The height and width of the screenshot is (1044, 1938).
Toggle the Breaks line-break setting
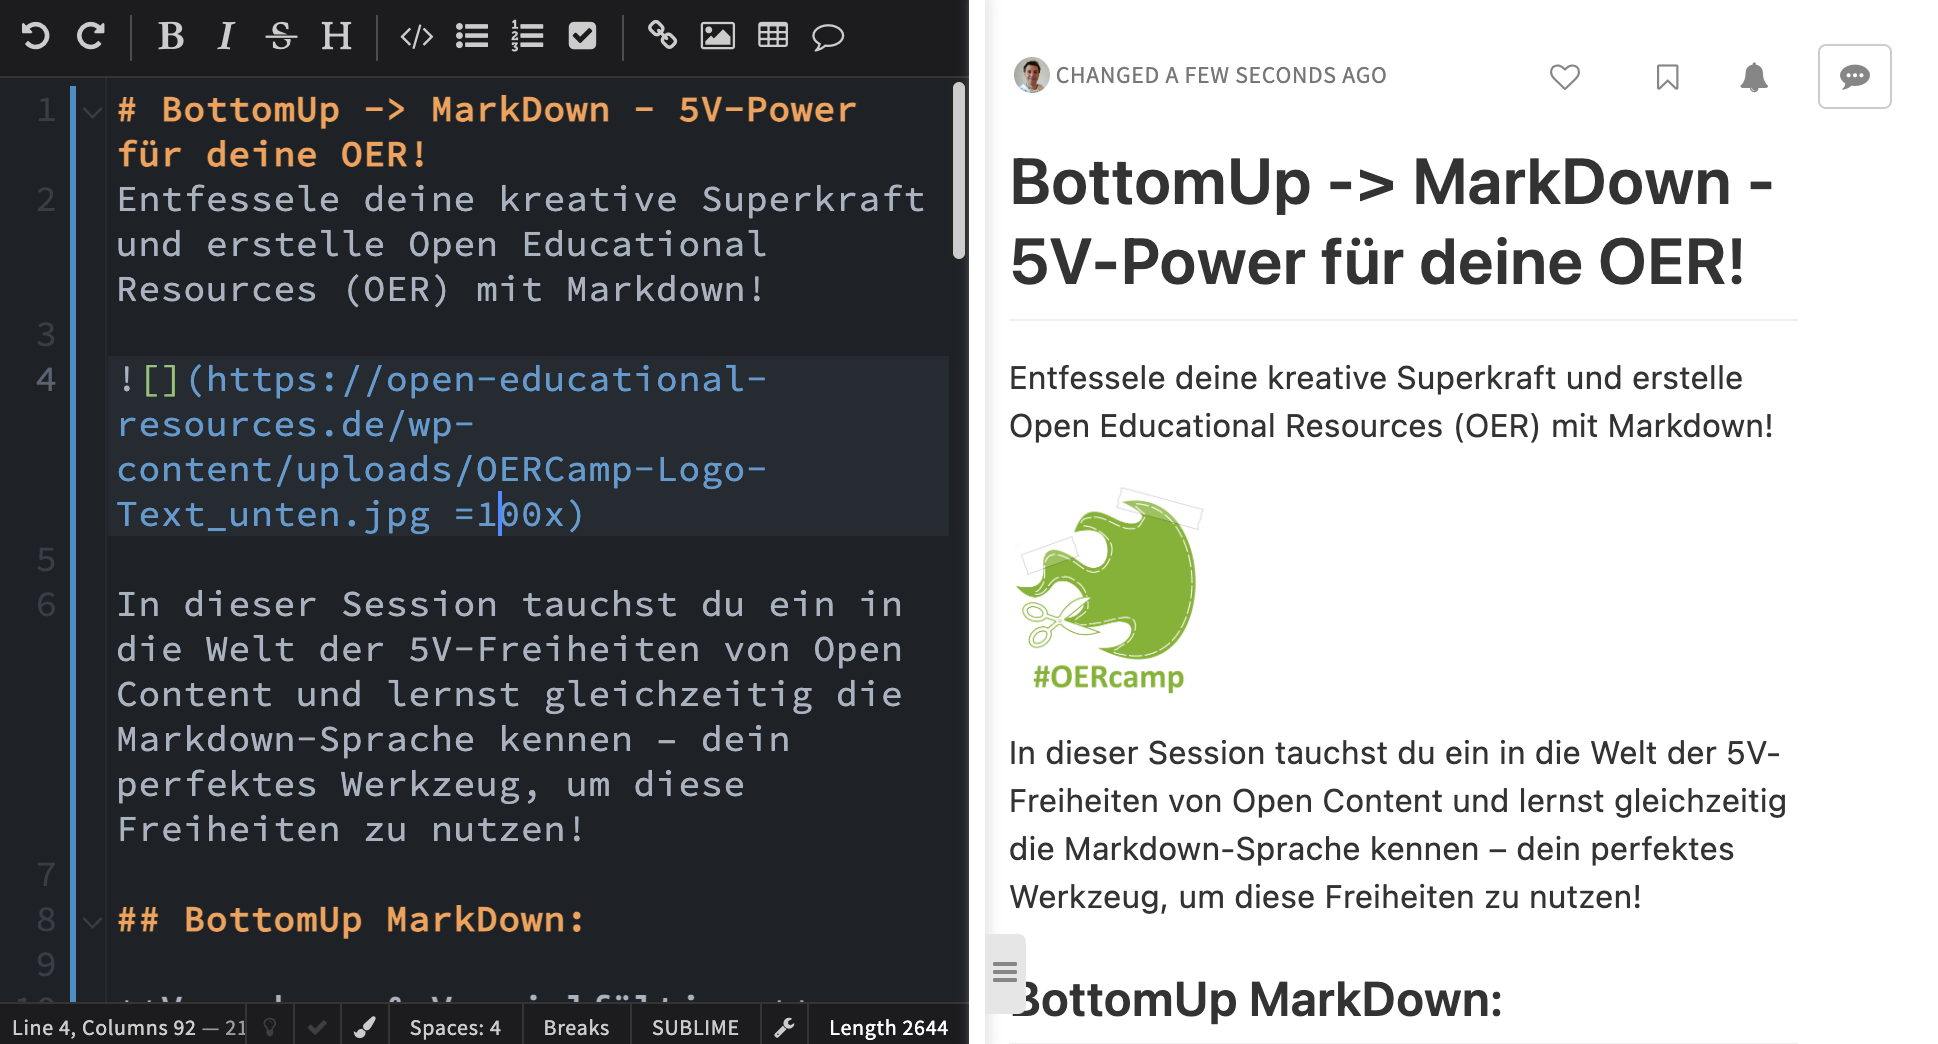click(576, 1026)
